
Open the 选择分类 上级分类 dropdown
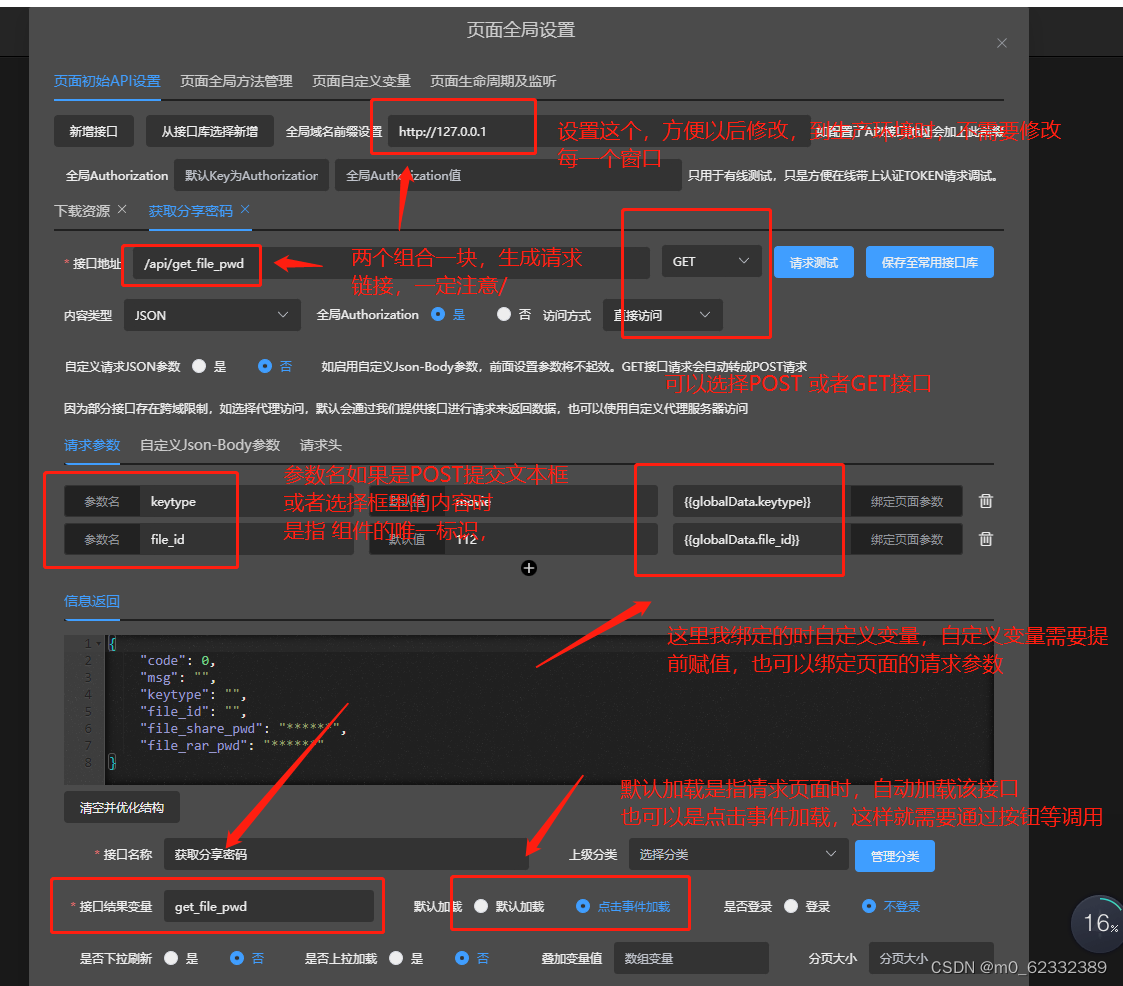pos(738,854)
